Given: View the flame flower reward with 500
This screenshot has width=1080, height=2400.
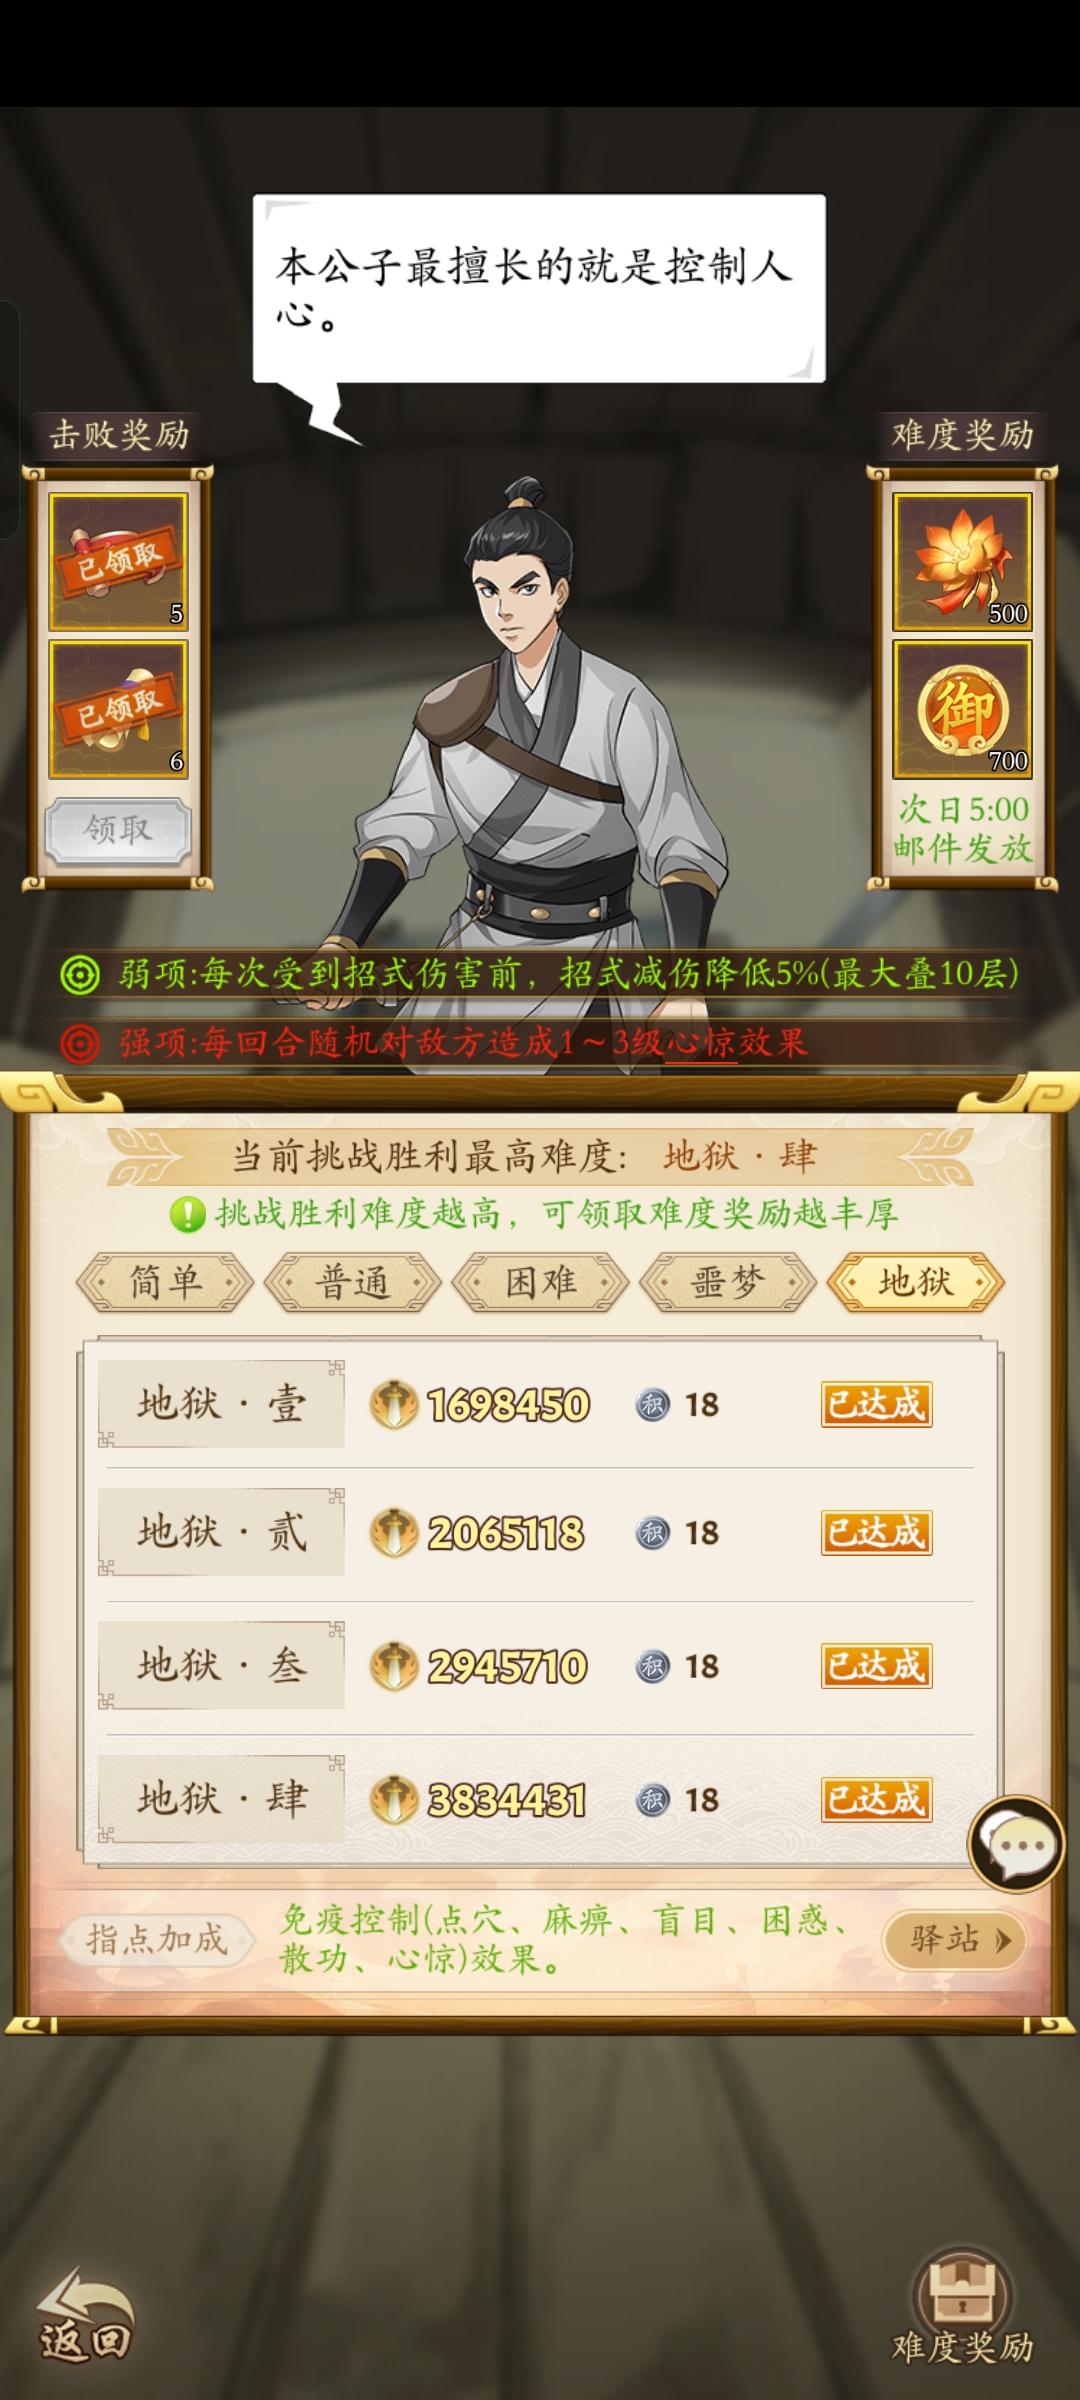Looking at the screenshot, I should click(x=961, y=561).
